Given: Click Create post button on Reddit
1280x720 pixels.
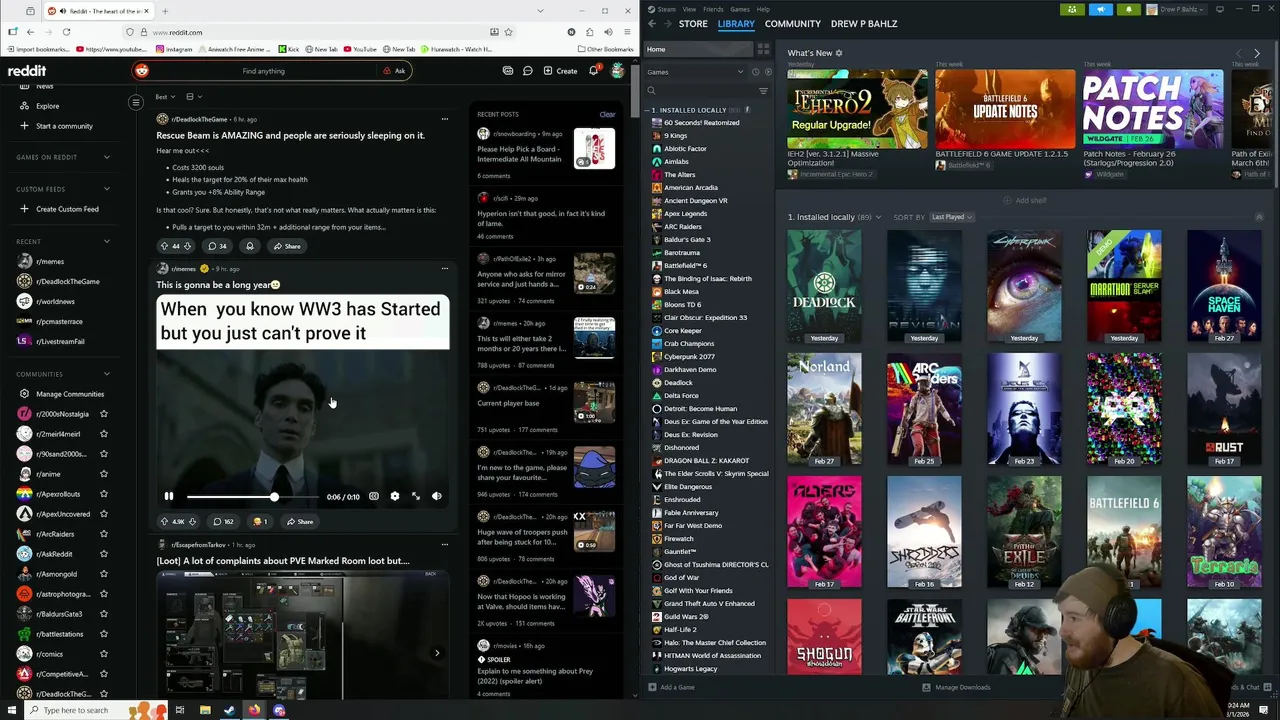Looking at the screenshot, I should pyautogui.click(x=560, y=71).
